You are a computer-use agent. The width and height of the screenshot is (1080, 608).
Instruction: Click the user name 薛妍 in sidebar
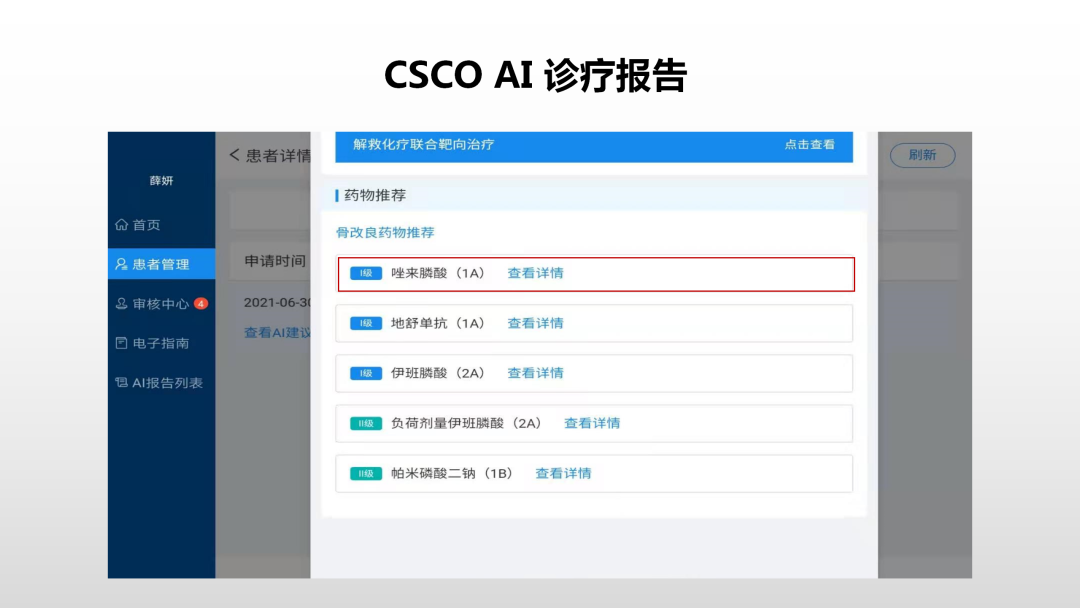161,181
